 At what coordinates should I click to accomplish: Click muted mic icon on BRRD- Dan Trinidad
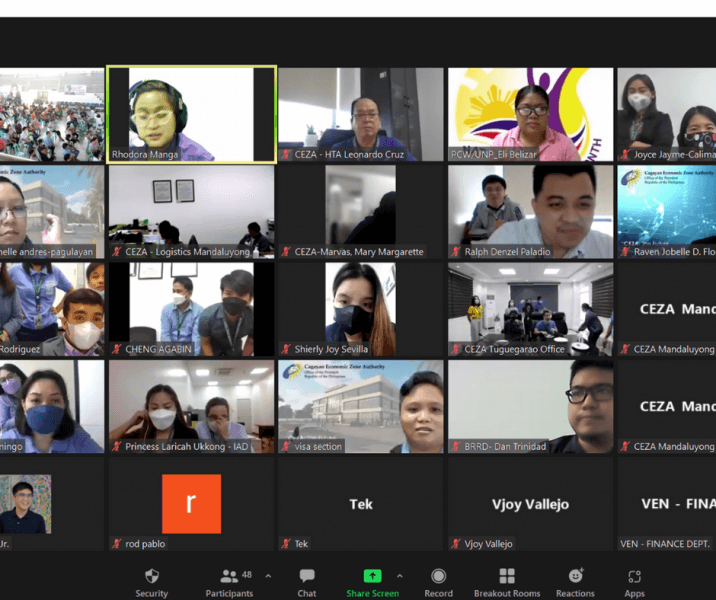click(x=456, y=446)
